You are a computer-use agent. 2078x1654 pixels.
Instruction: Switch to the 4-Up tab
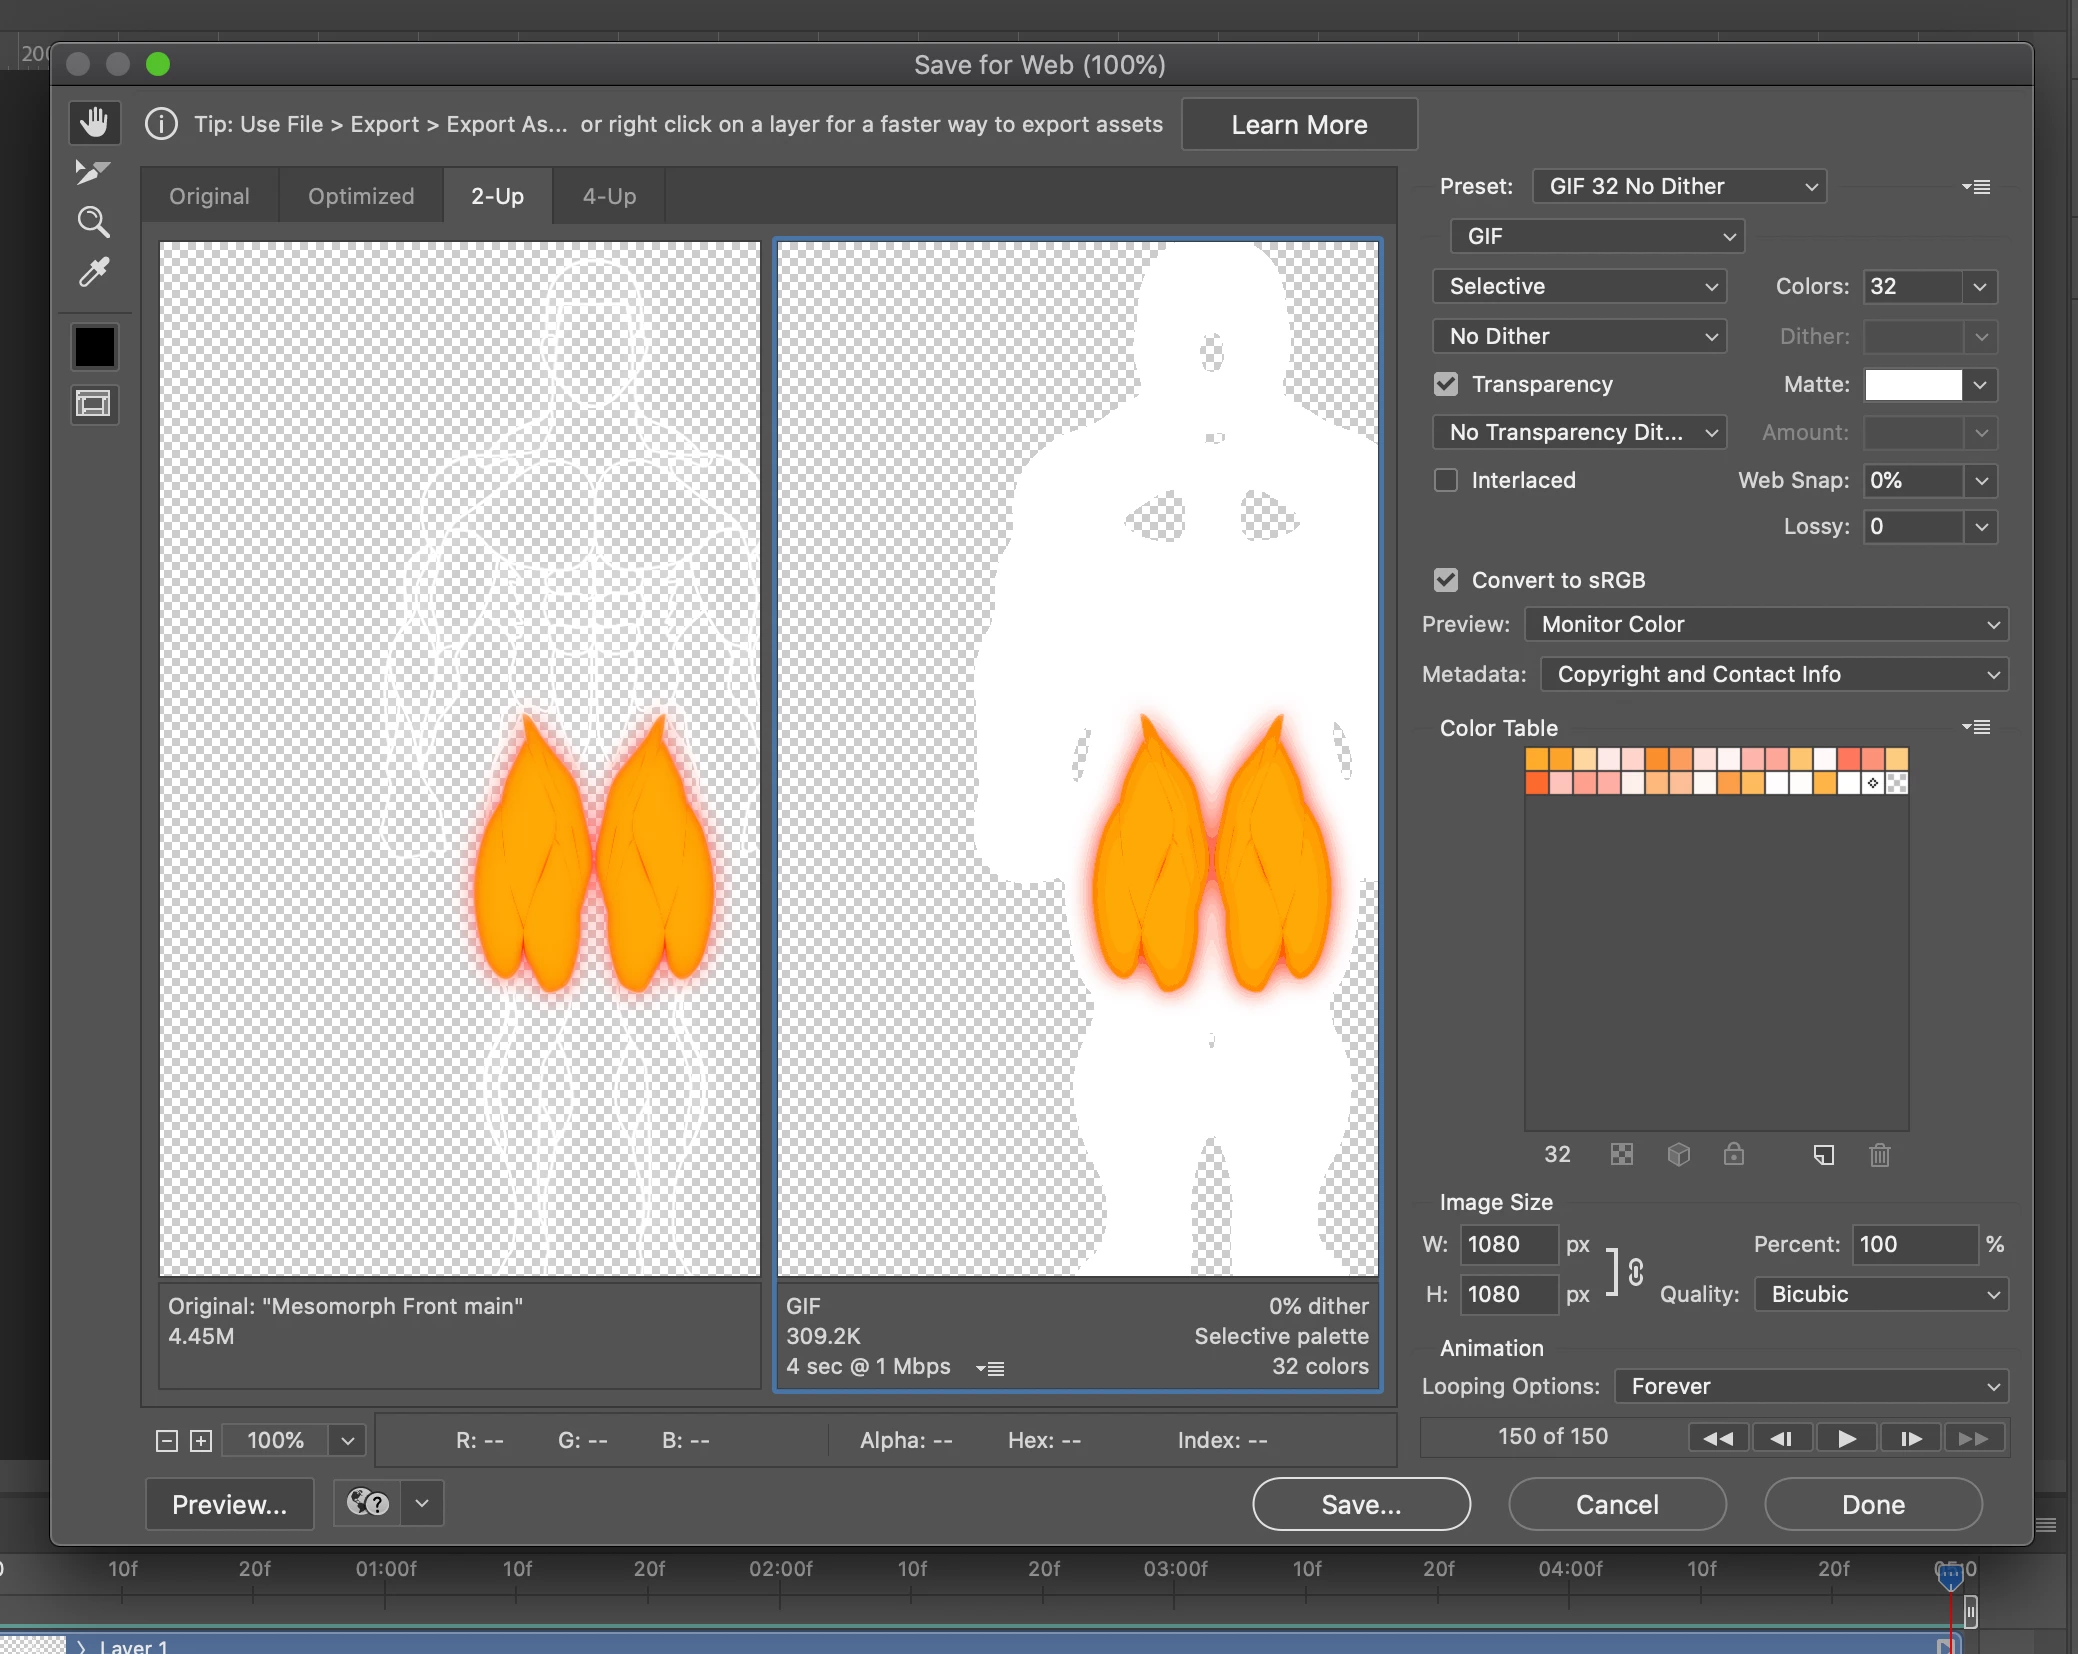coord(609,196)
